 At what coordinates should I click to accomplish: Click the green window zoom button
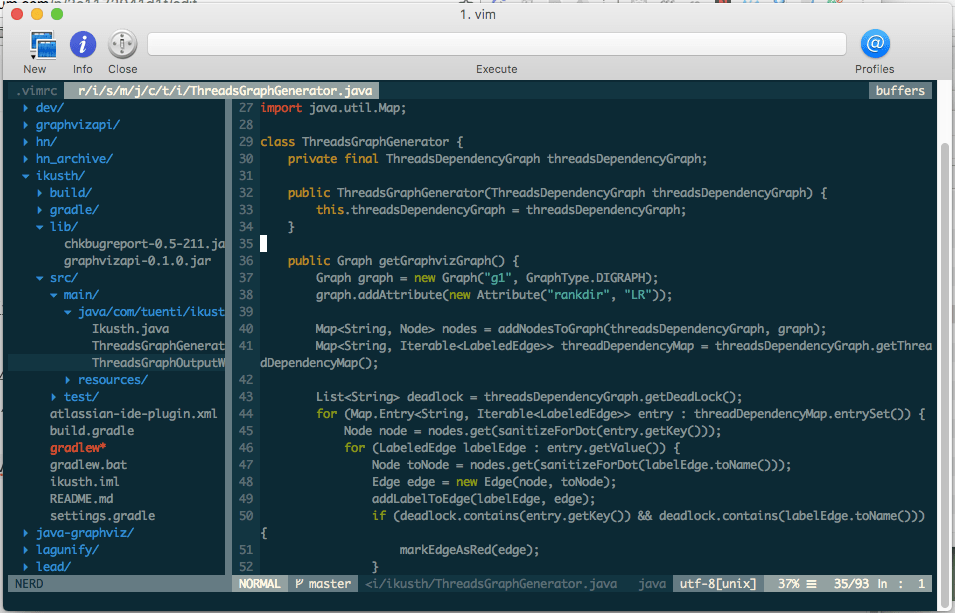tap(57, 15)
